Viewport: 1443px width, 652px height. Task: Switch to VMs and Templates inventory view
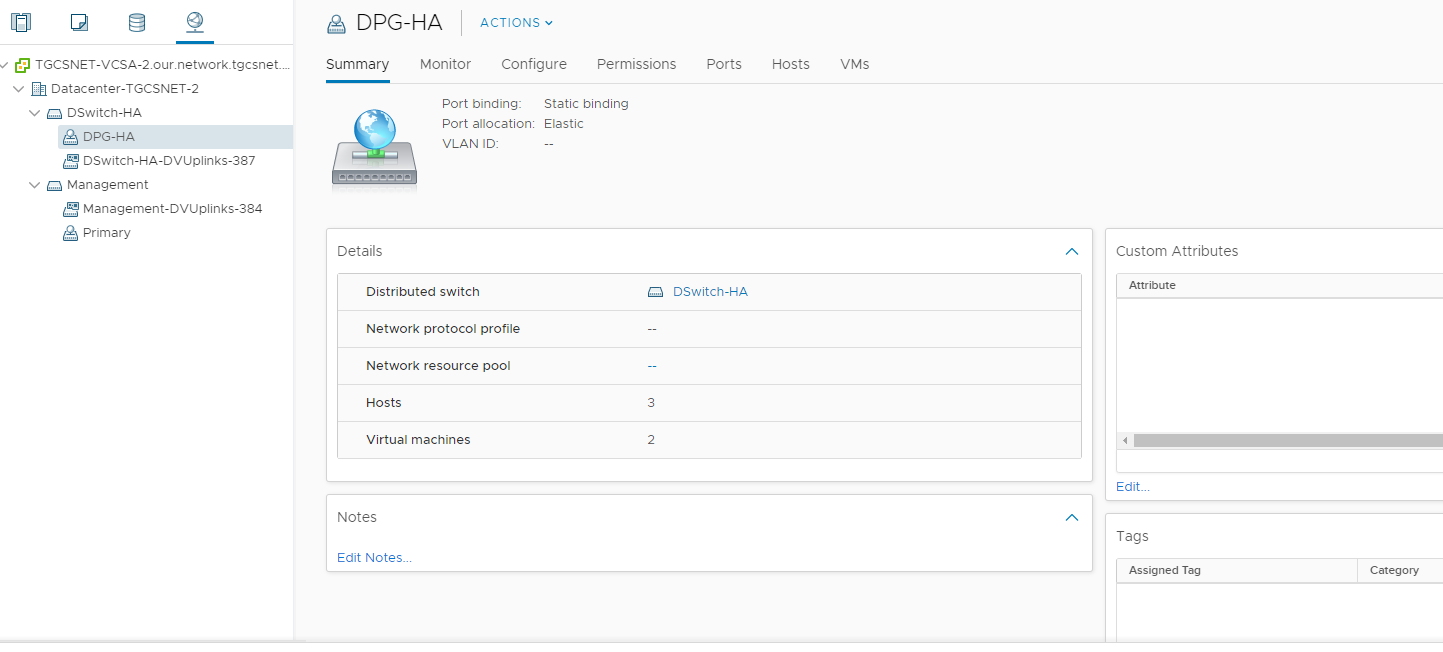tap(80, 22)
